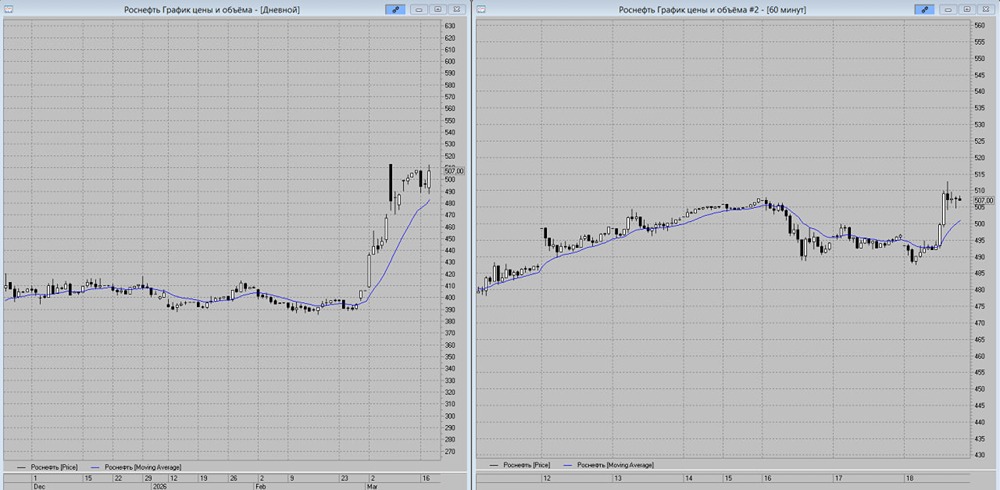
Task: Close the Дневной chart window
Action: click(x=456, y=10)
